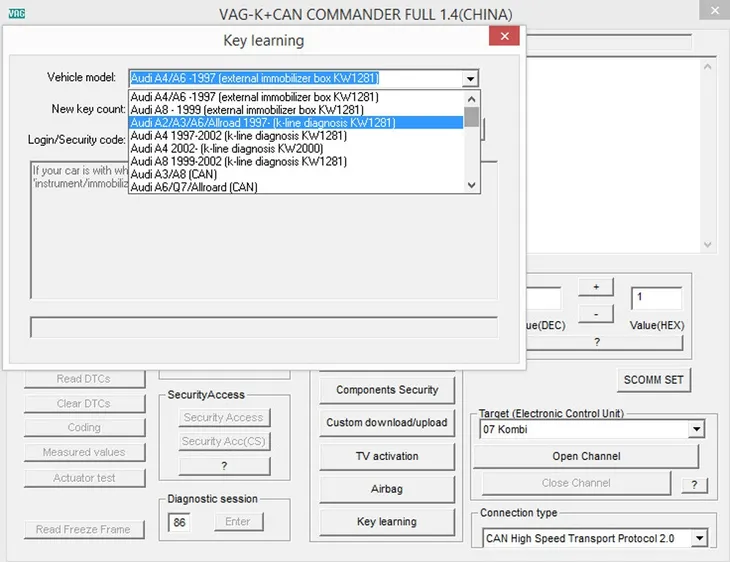Click the Value(DEC) input field
This screenshot has height=562, width=730.
coord(543,298)
